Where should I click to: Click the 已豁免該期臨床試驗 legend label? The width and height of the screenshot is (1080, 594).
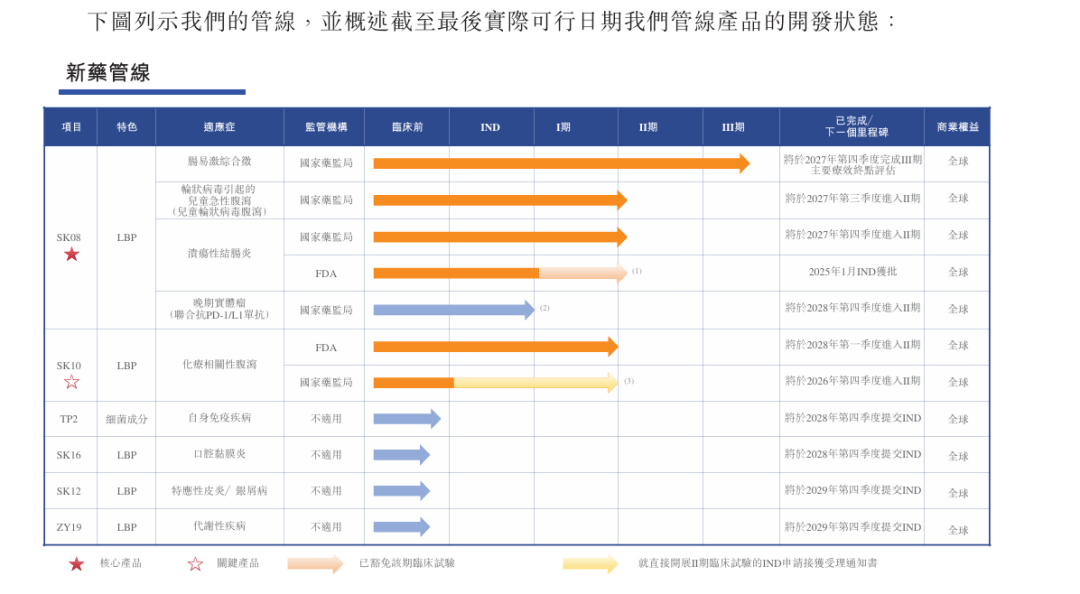[x=407, y=564]
